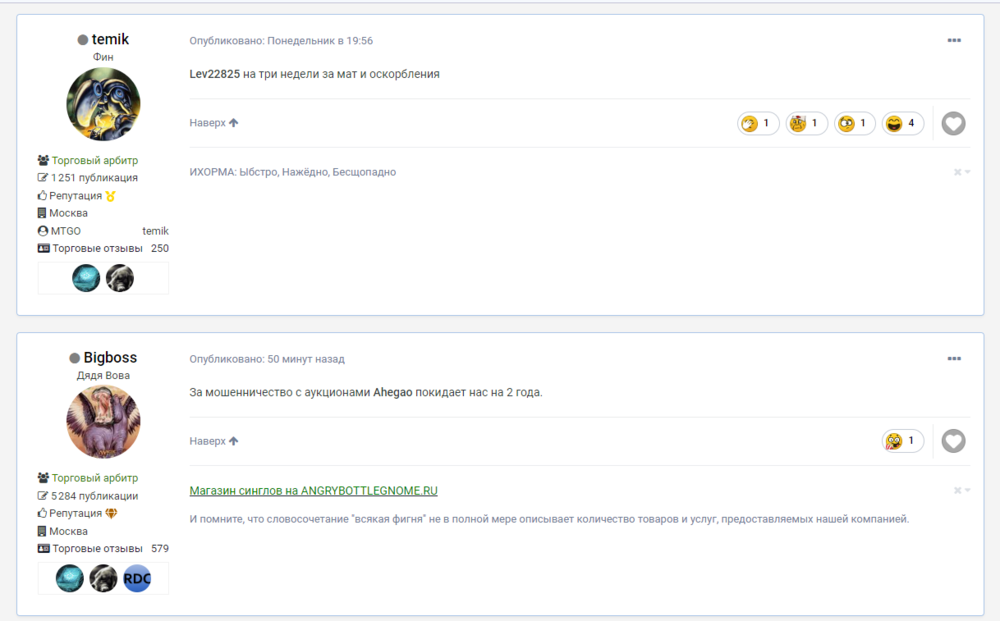
Task: Open the ANGRYBOTTLEGNOME.RU singles shop link
Action: tap(313, 491)
